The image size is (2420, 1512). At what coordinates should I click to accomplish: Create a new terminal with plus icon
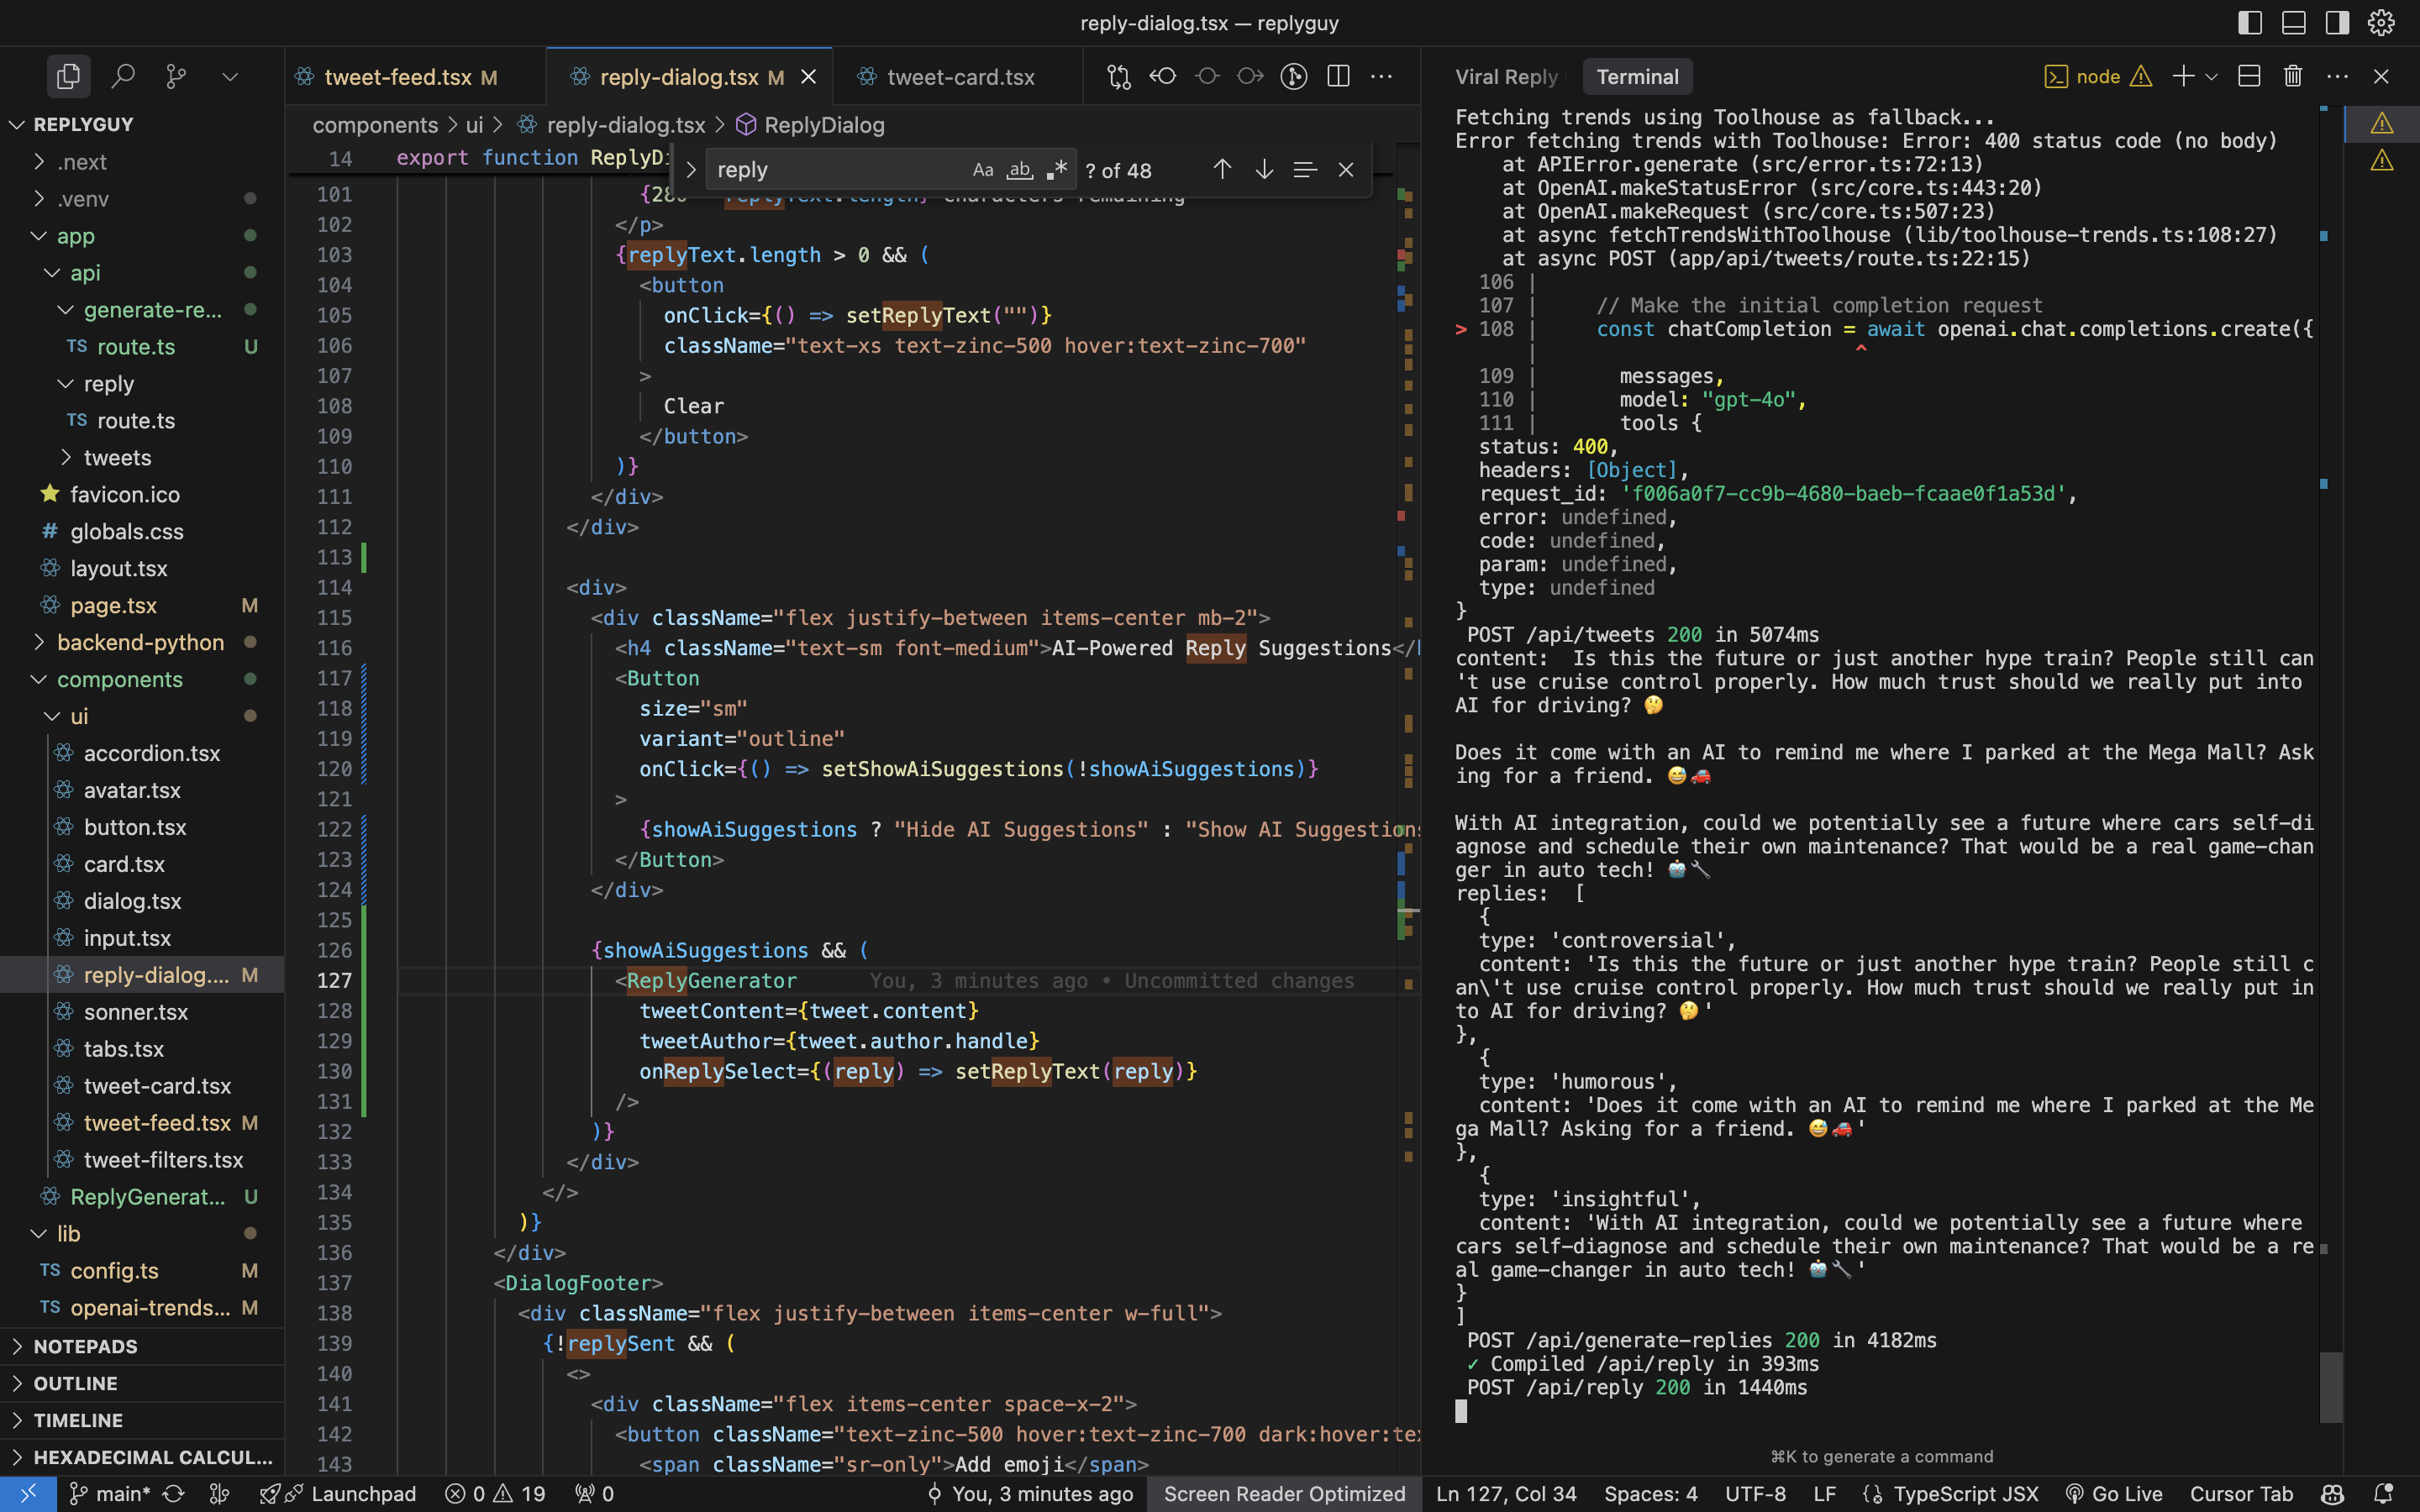2183,77
